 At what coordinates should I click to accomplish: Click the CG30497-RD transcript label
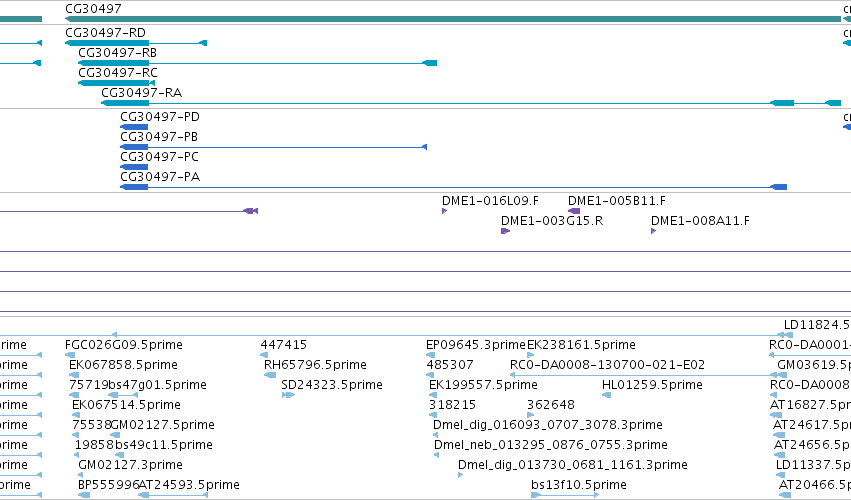coord(105,33)
